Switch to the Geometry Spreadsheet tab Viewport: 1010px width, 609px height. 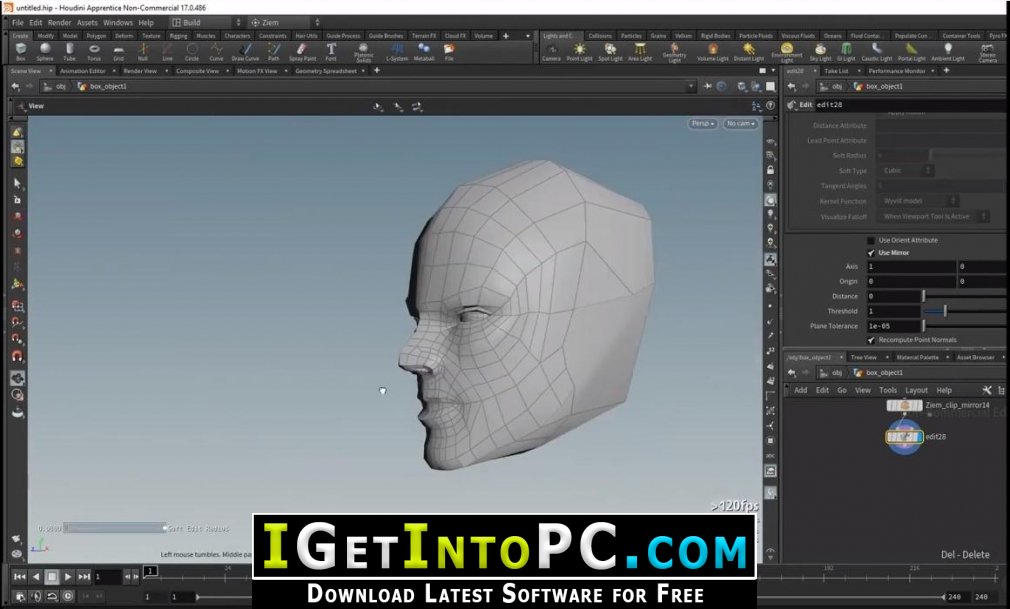(326, 71)
